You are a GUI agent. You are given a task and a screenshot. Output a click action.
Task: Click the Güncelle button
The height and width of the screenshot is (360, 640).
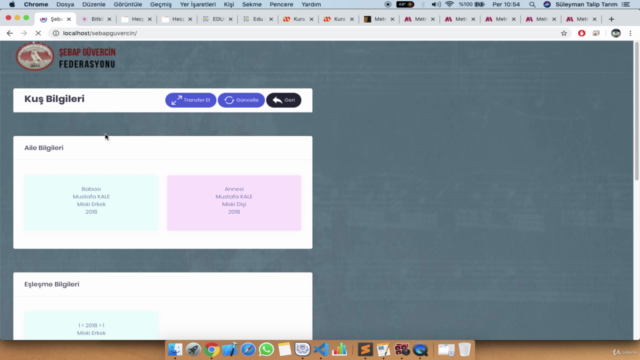[241, 100]
